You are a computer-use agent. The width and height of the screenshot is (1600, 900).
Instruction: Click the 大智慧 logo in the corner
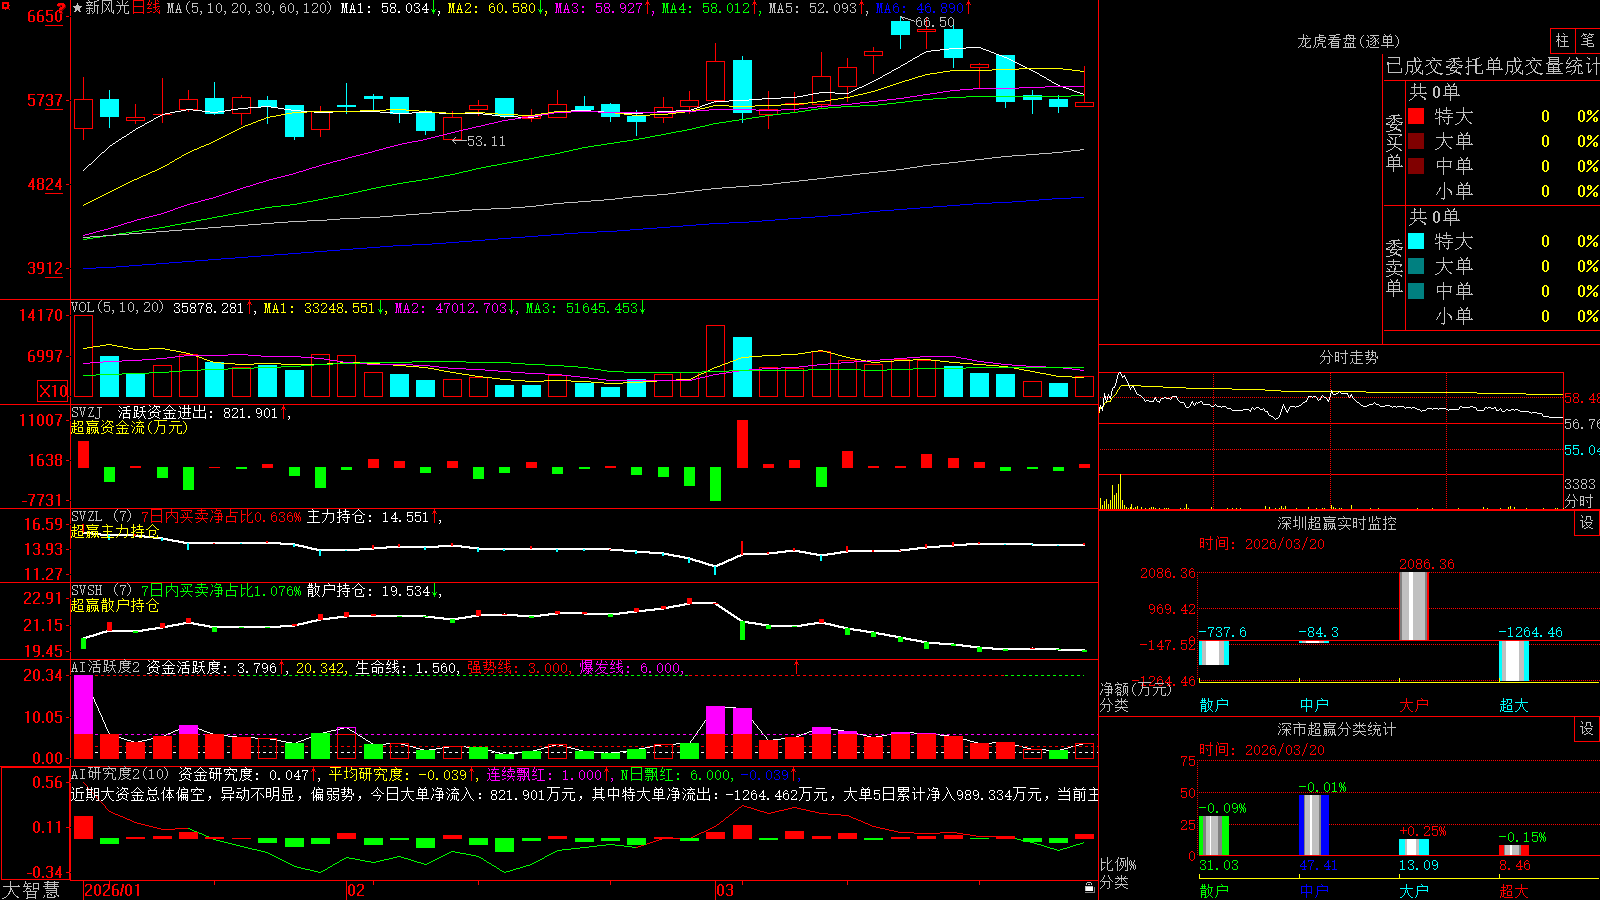click(31, 889)
